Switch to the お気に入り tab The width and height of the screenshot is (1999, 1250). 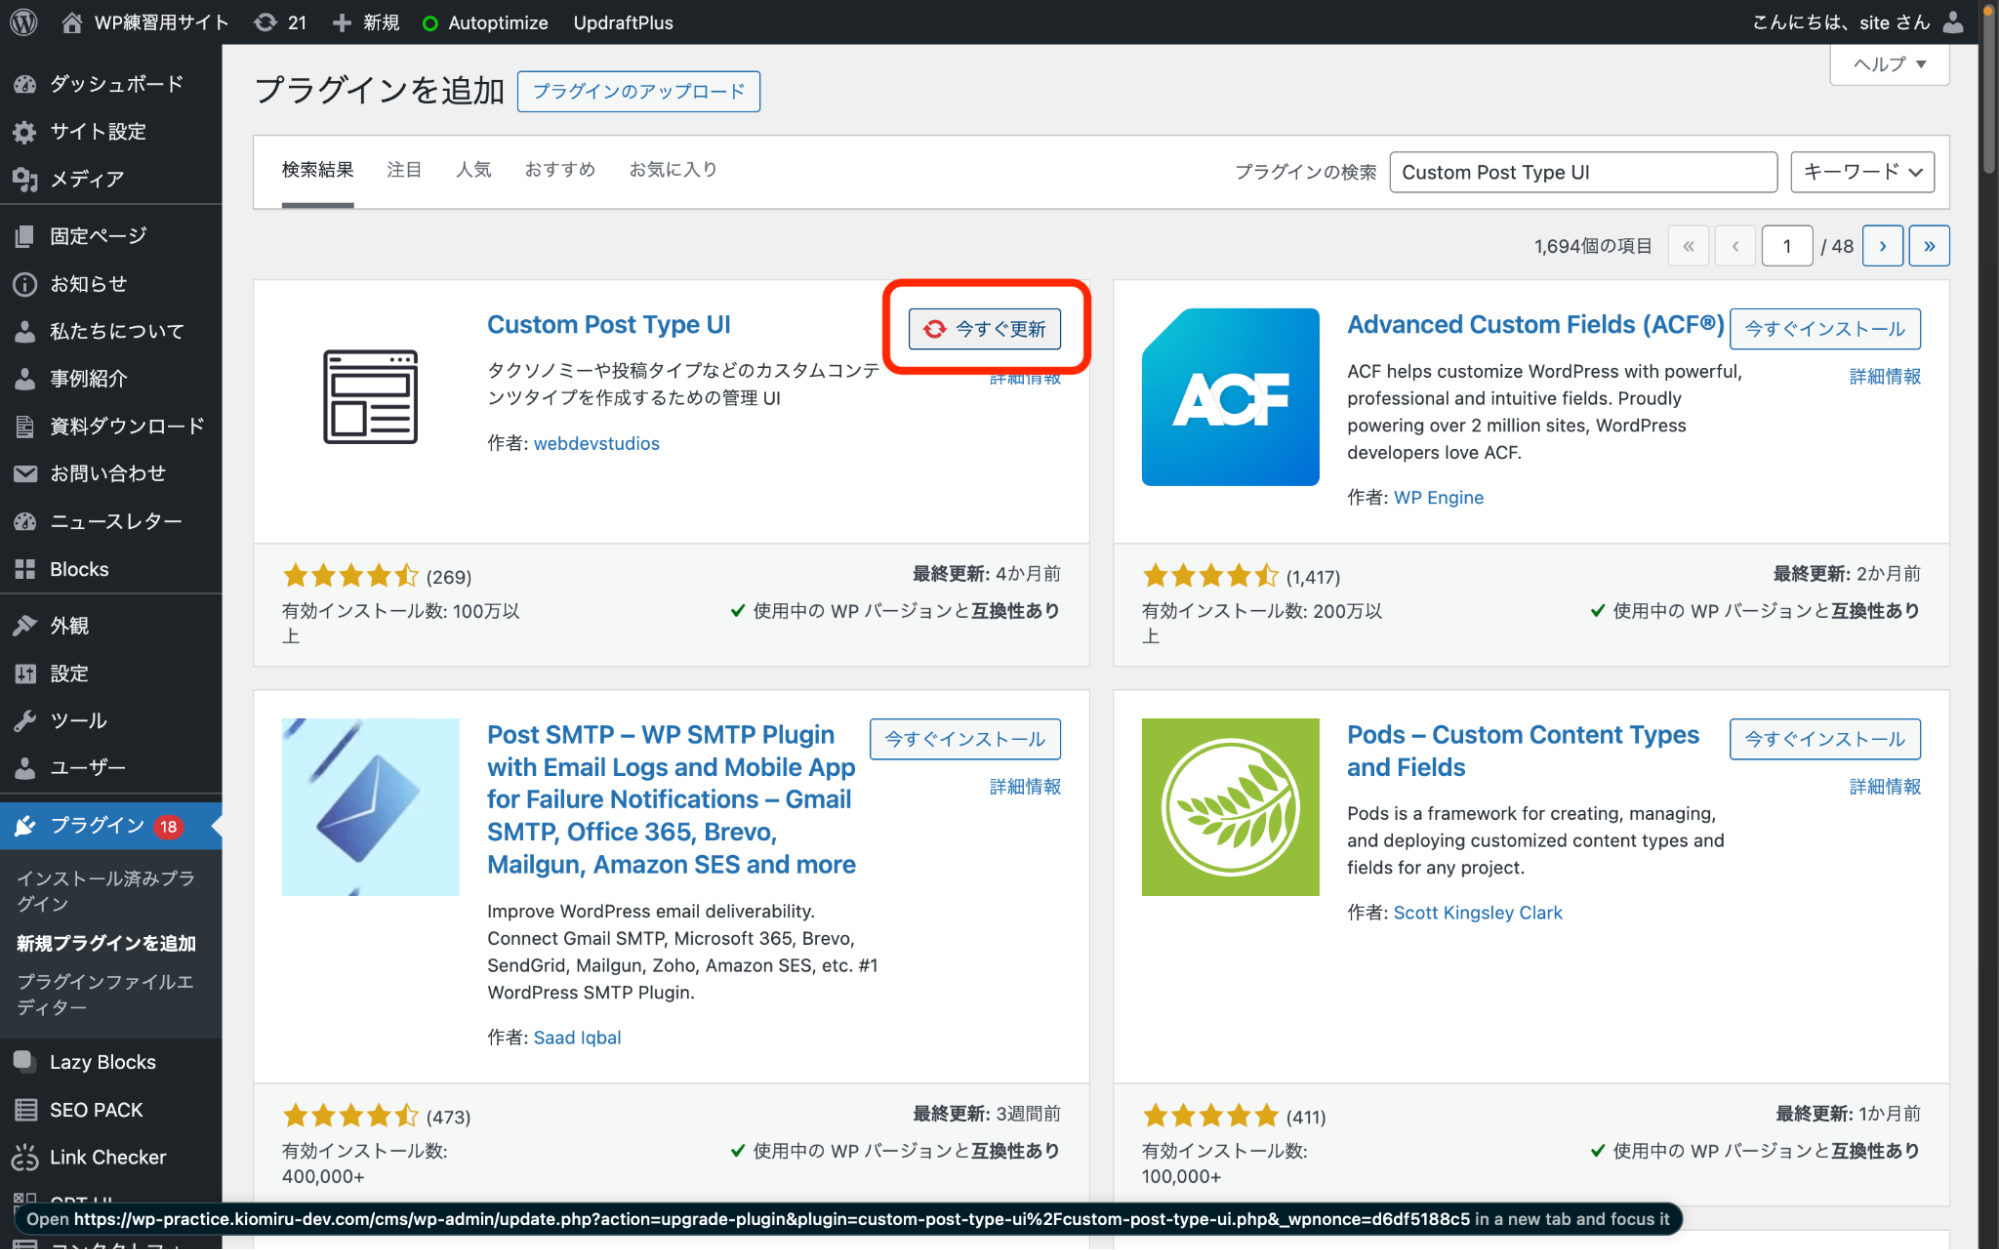click(673, 170)
